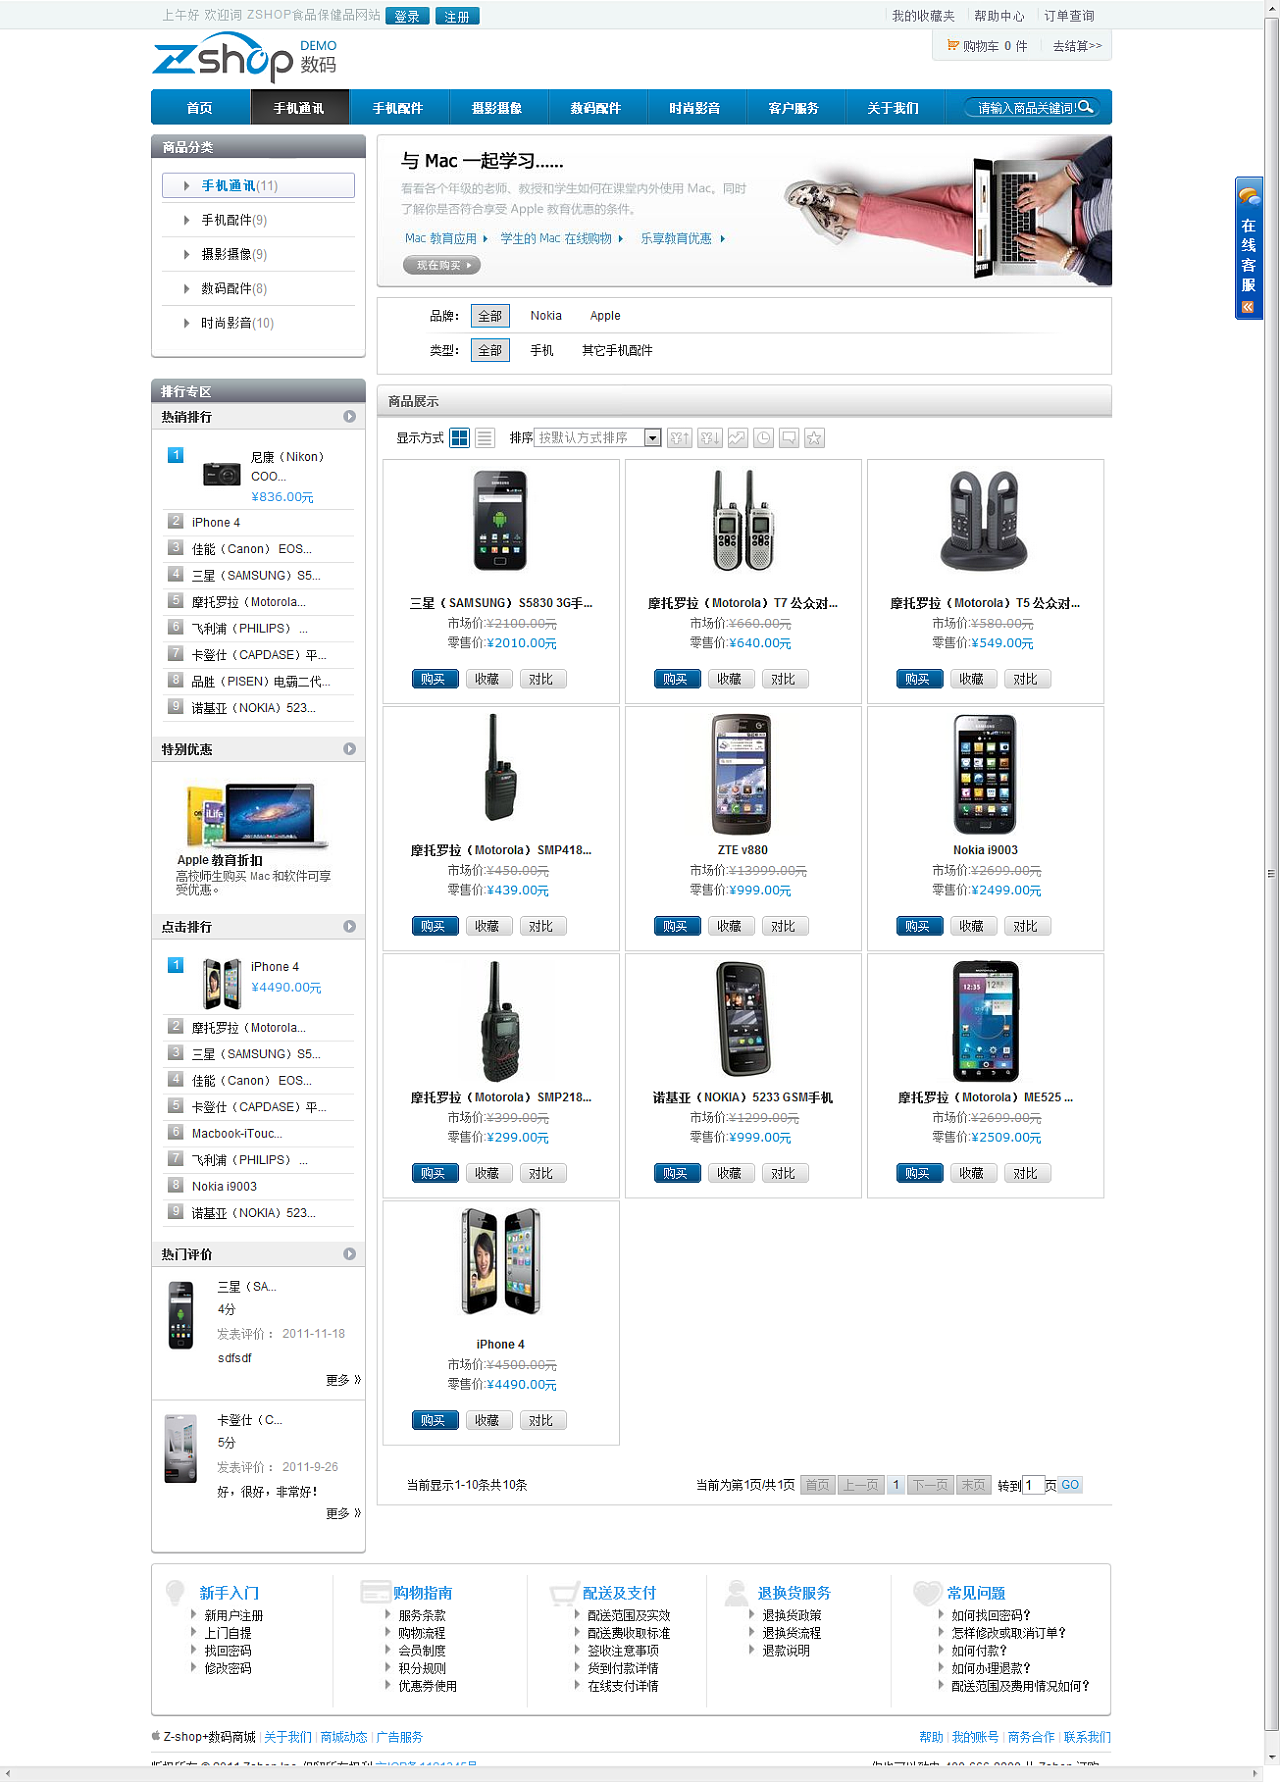
Task: Click 购买 button for iPhone 4
Action: click(x=434, y=1420)
